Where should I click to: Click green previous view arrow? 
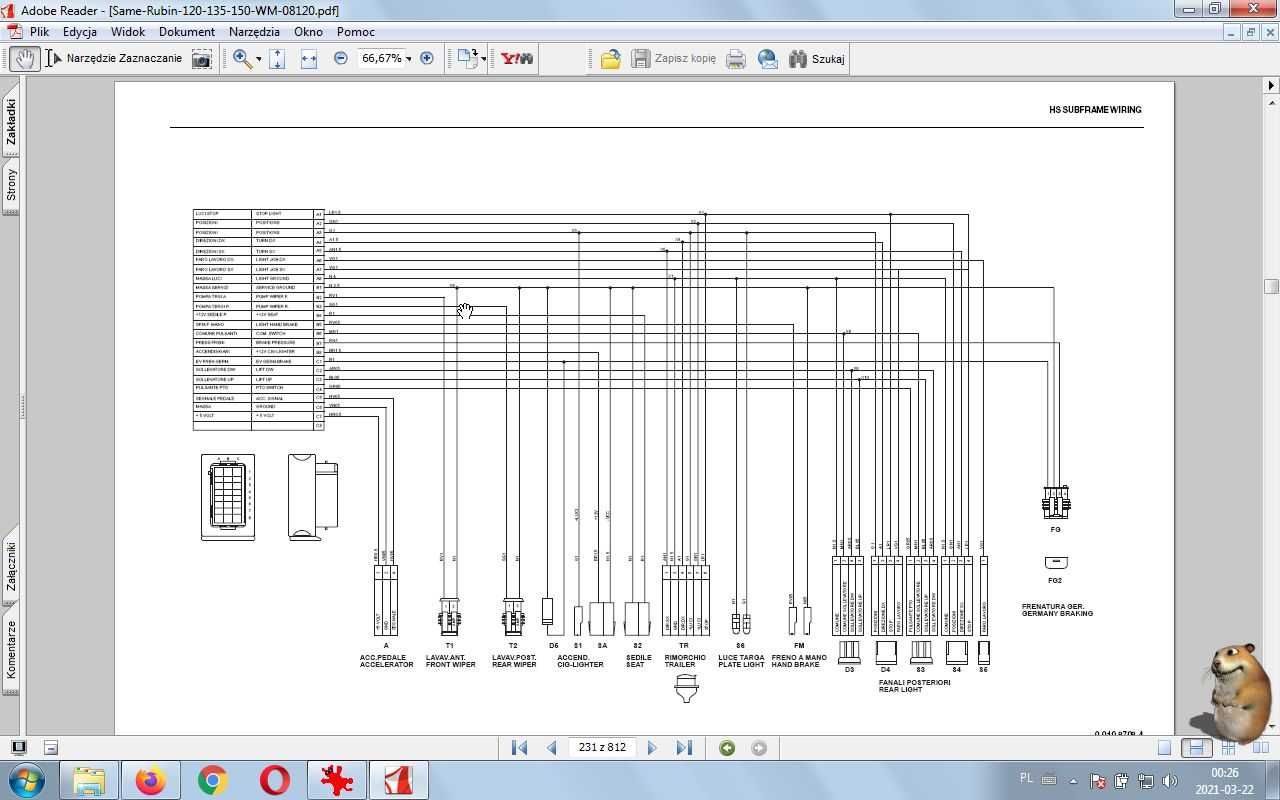click(727, 748)
